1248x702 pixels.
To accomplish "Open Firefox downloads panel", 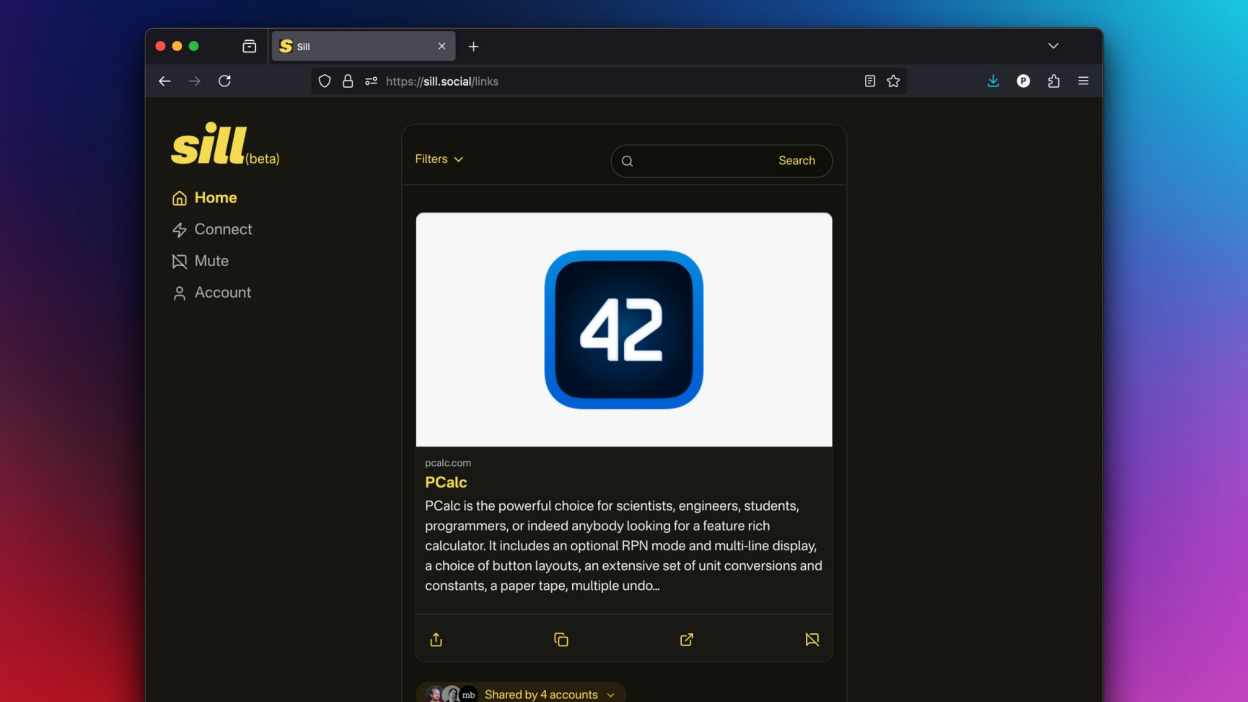I will click(x=993, y=81).
